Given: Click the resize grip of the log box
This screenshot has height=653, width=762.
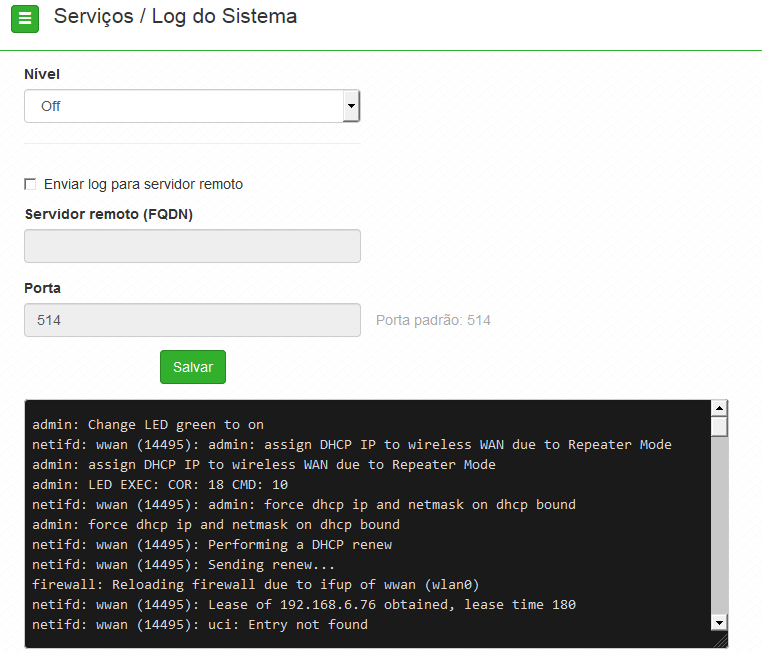Looking at the screenshot, I should 721,640.
